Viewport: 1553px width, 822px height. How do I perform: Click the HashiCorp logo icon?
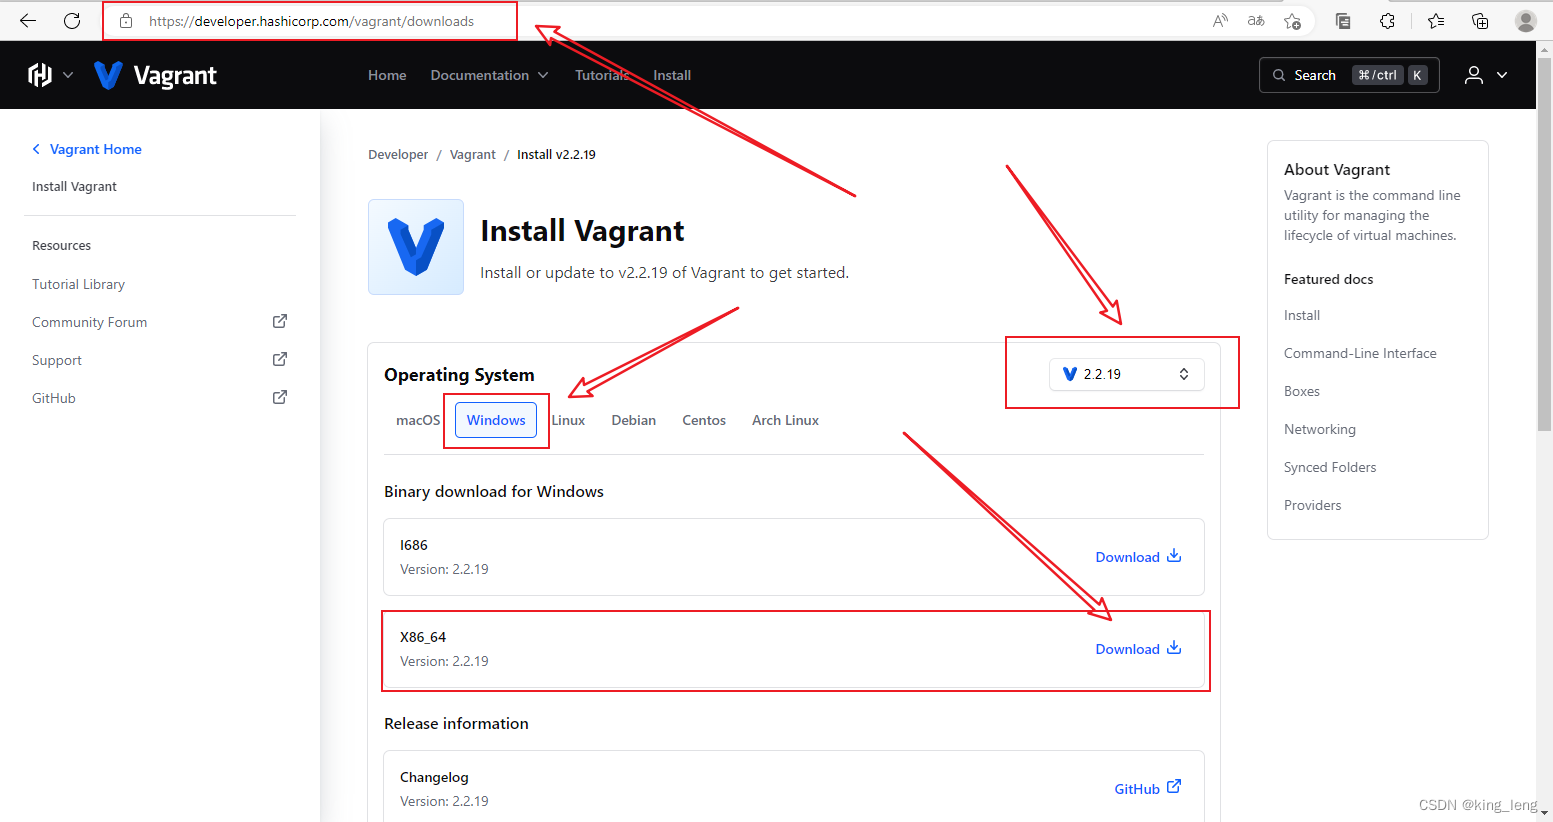(40, 75)
